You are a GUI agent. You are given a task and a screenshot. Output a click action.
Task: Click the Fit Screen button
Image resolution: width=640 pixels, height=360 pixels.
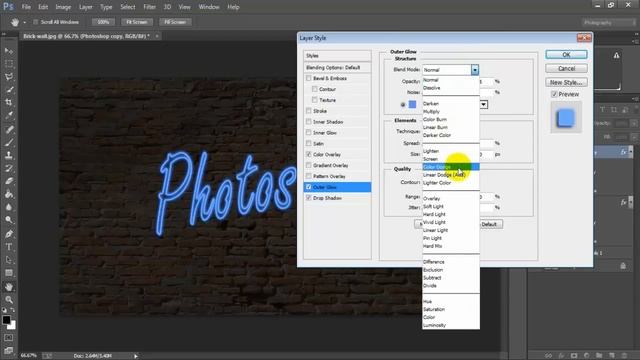137,22
